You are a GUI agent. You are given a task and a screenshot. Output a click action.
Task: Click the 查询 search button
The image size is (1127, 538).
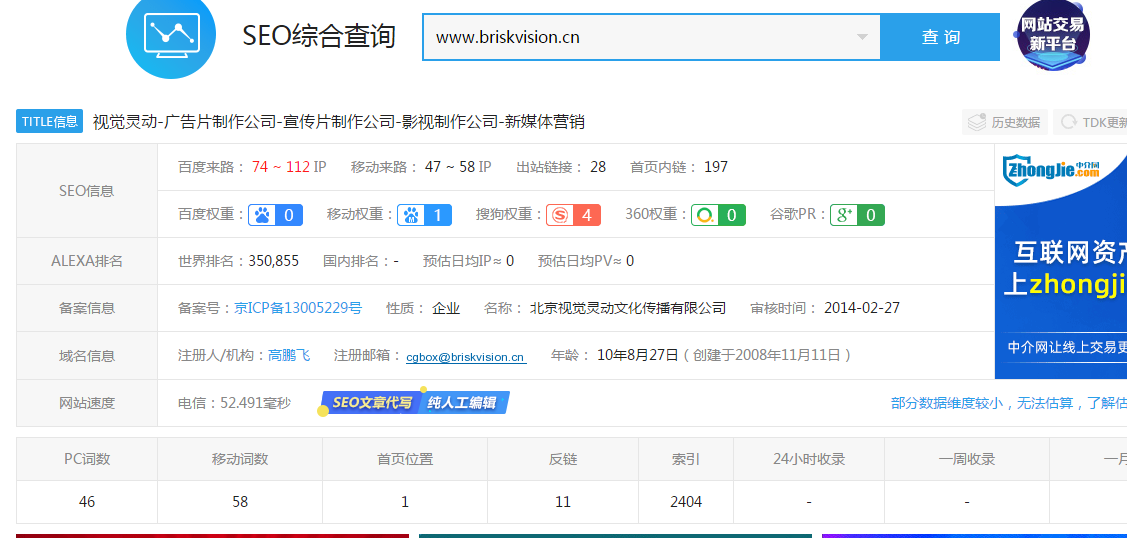coord(940,37)
